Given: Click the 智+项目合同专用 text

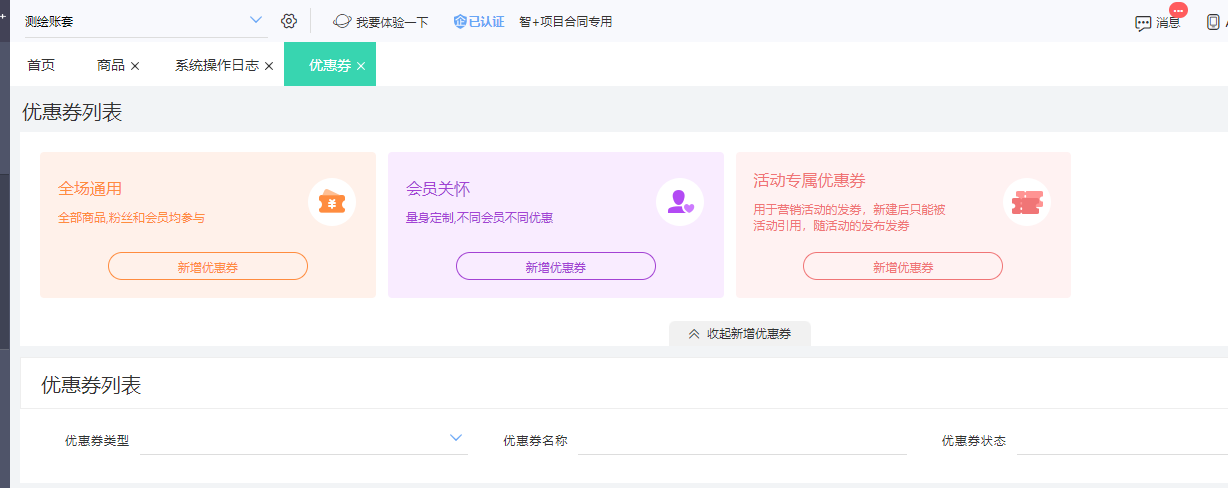Looking at the screenshot, I should [565, 22].
